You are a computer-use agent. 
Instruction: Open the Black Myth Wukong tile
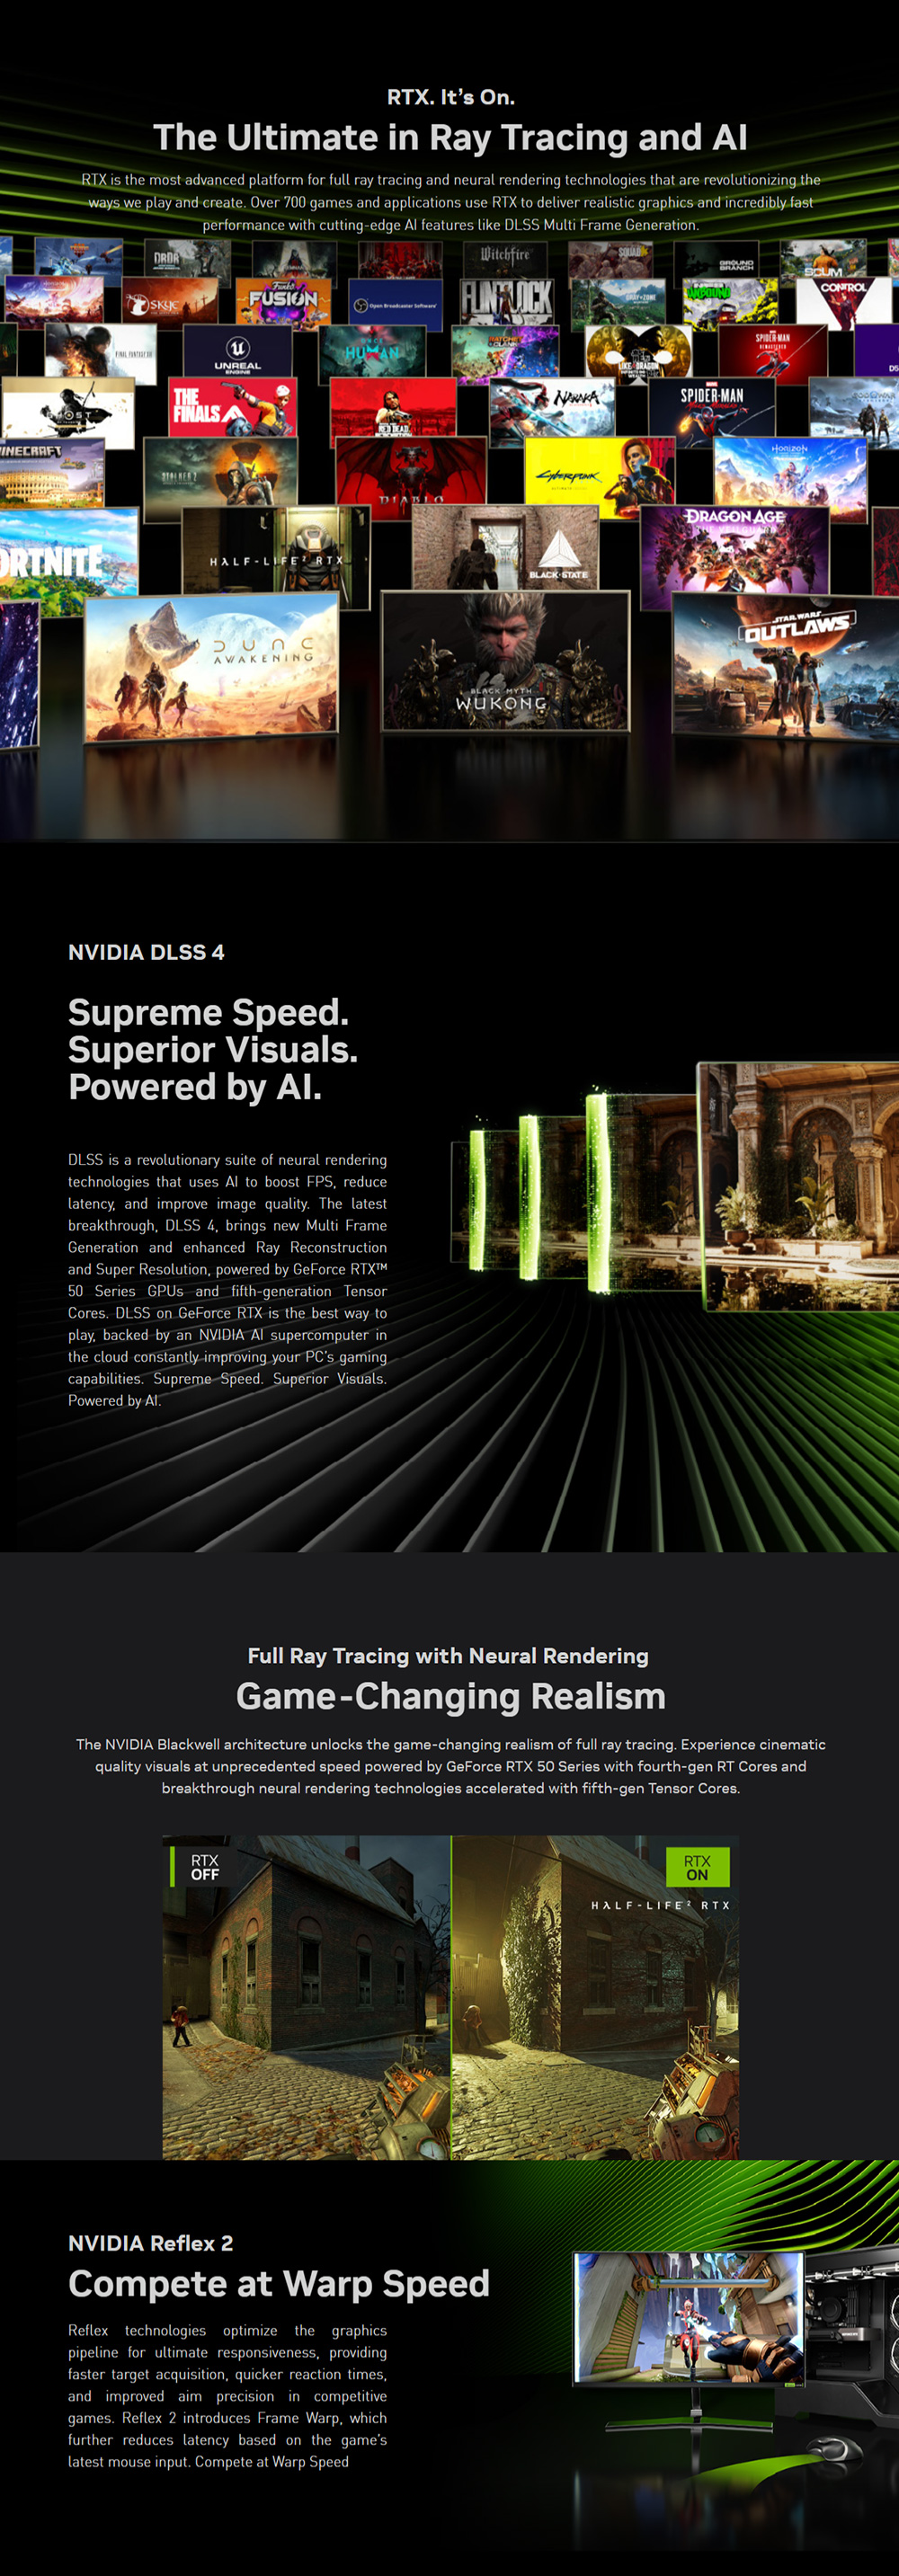(504, 661)
